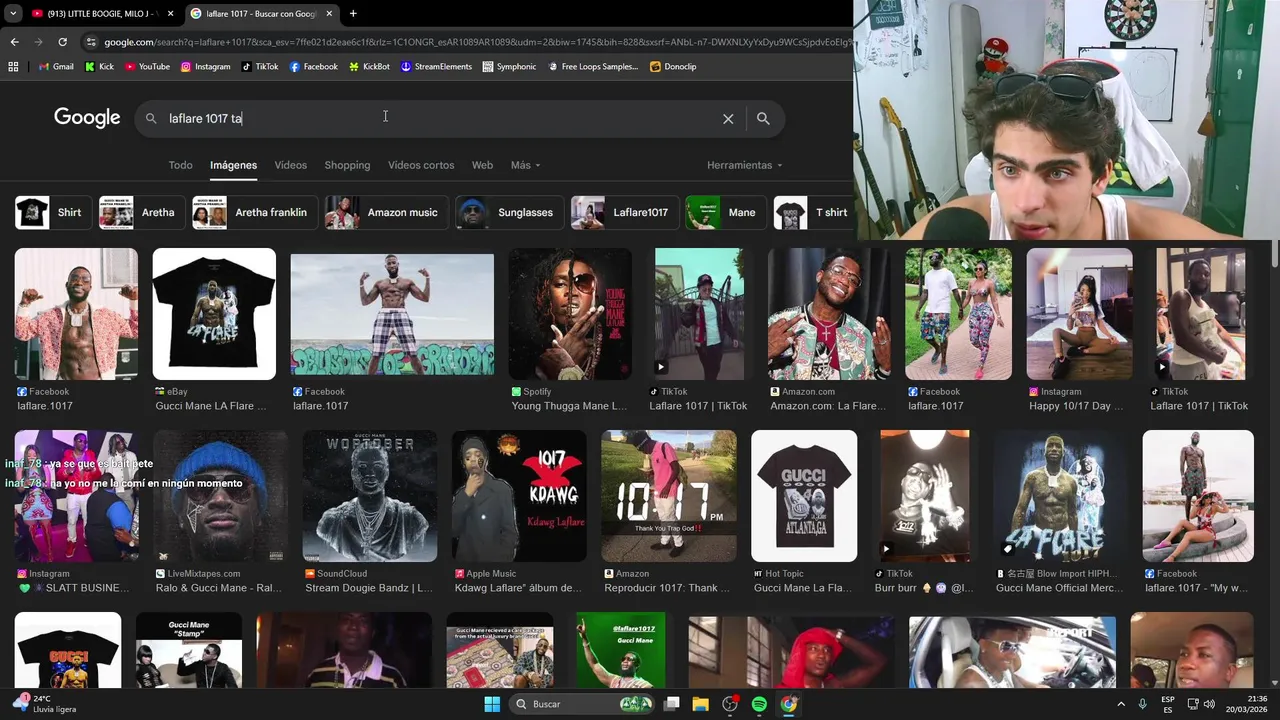
Task: Open Spotify from the taskbar
Action: (x=759, y=704)
